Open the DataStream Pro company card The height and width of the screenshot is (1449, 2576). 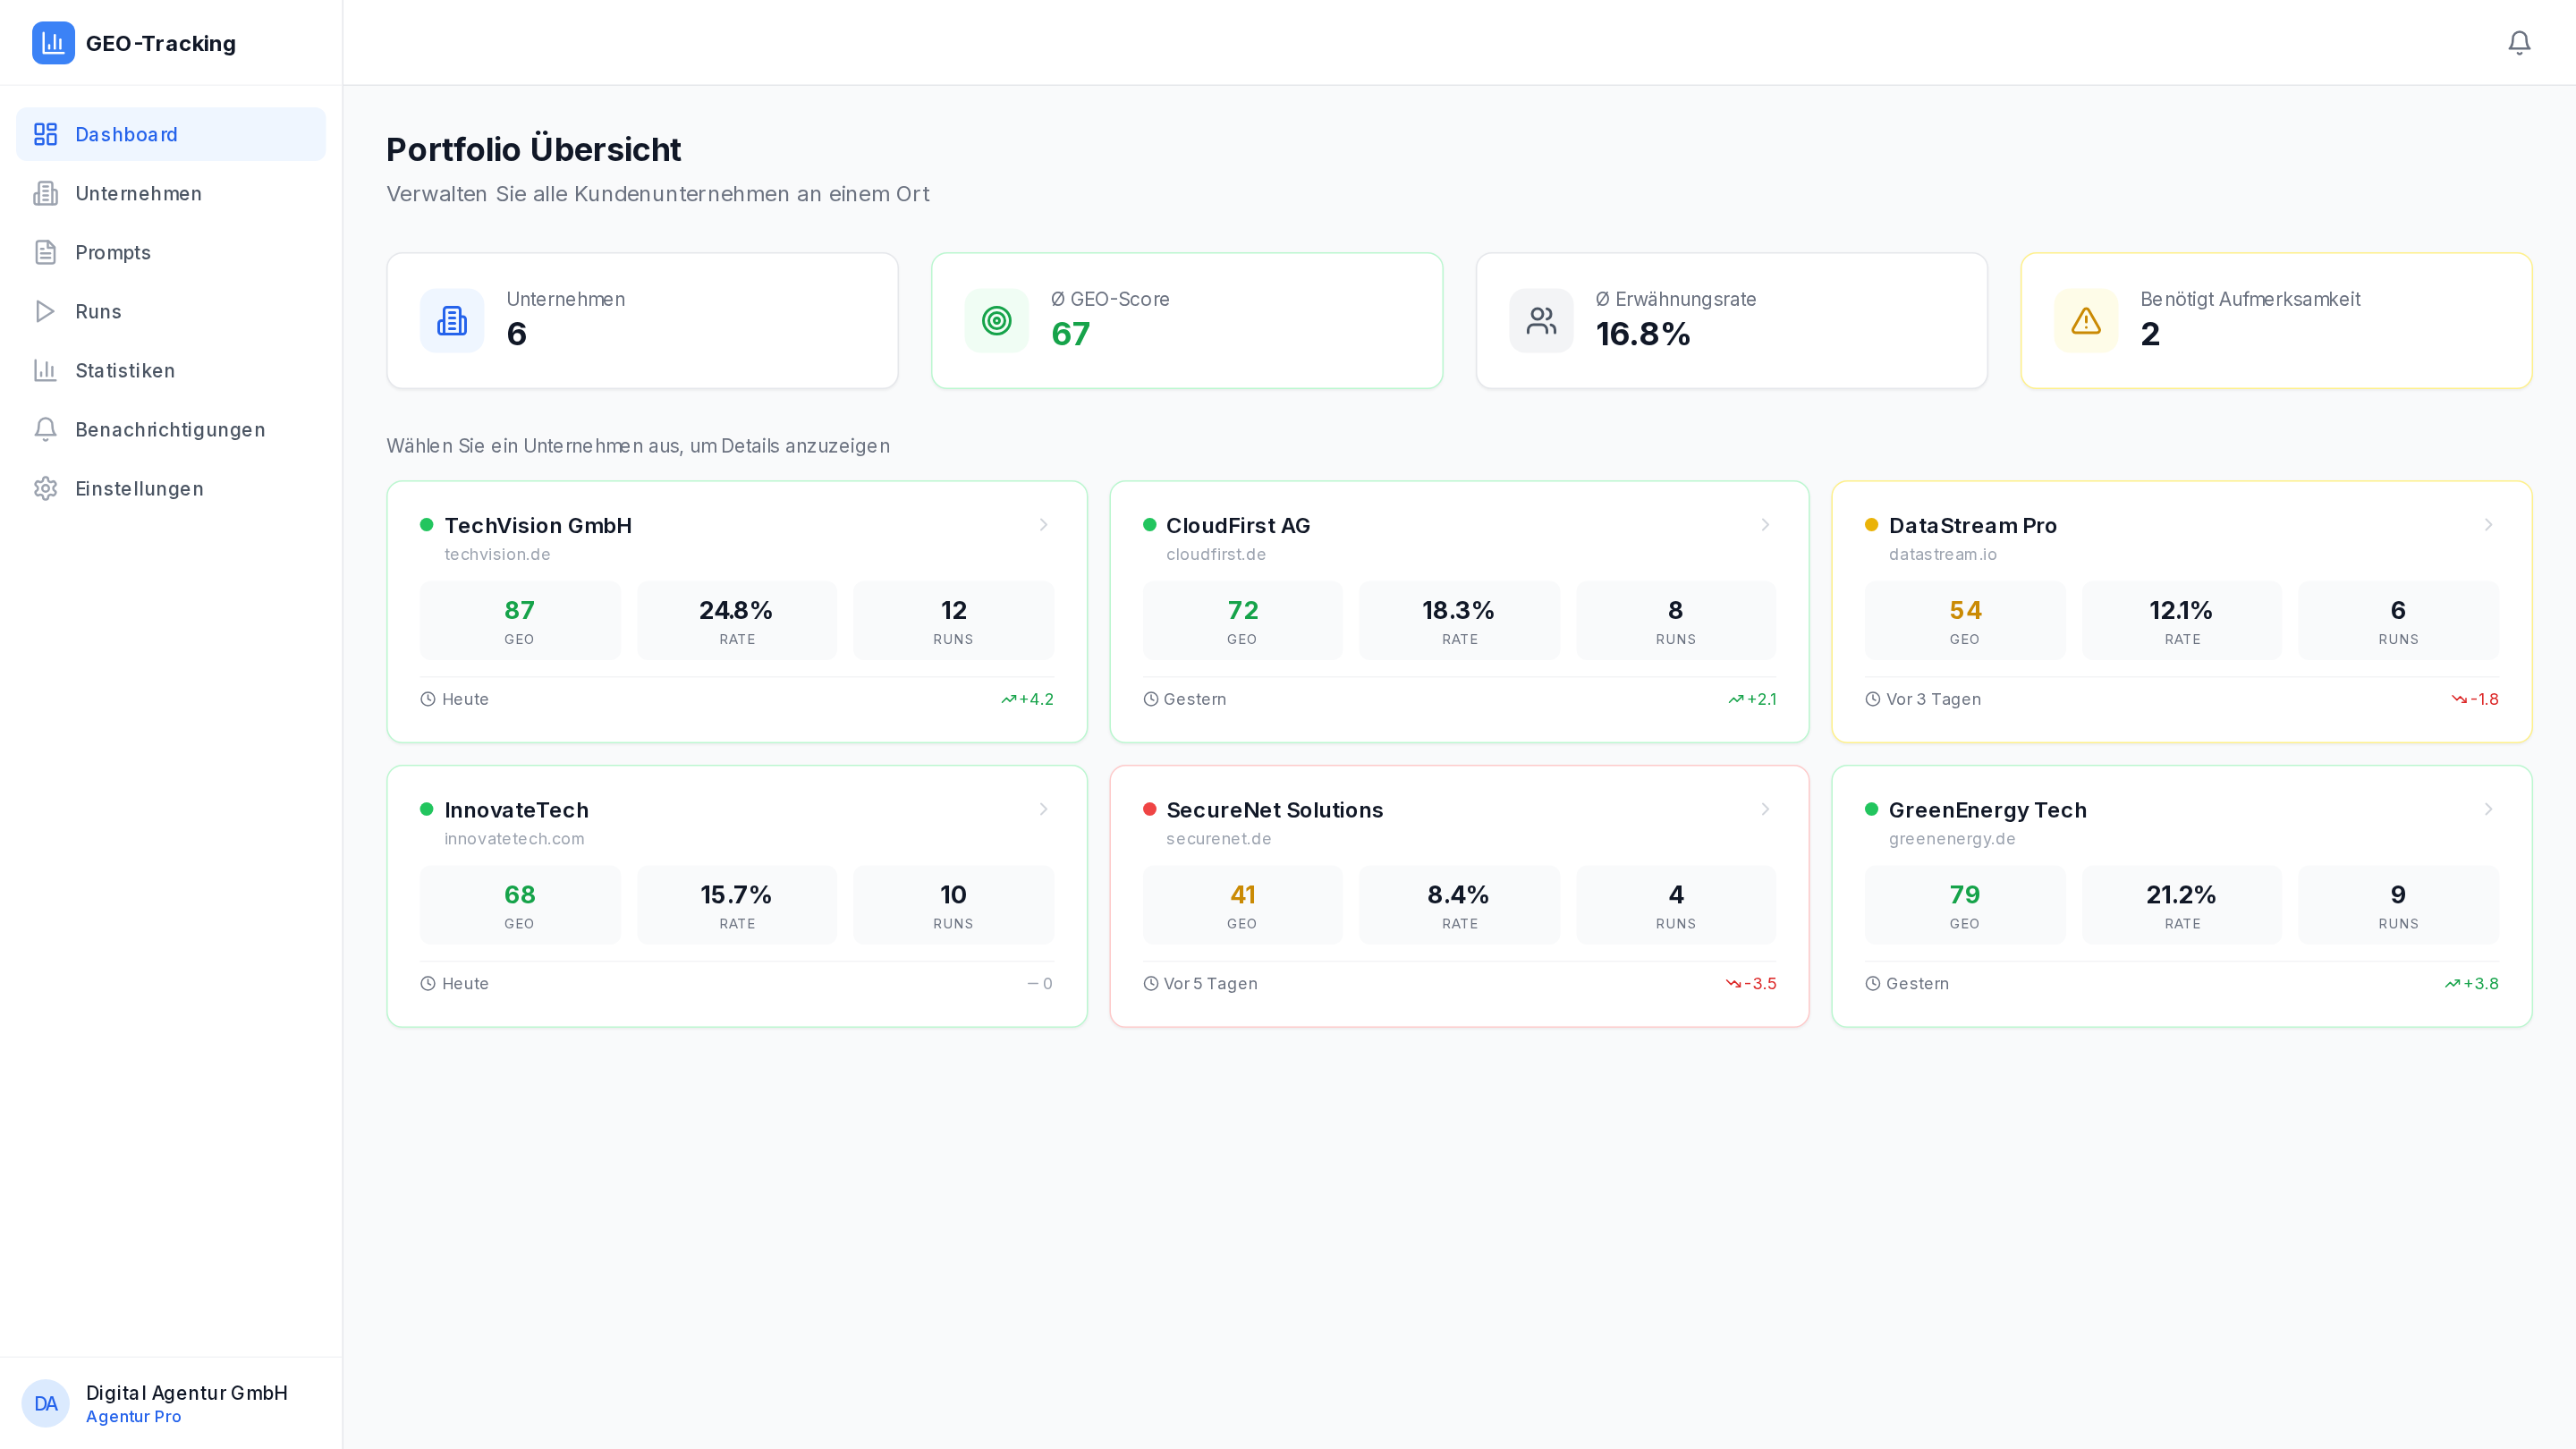(2180, 611)
